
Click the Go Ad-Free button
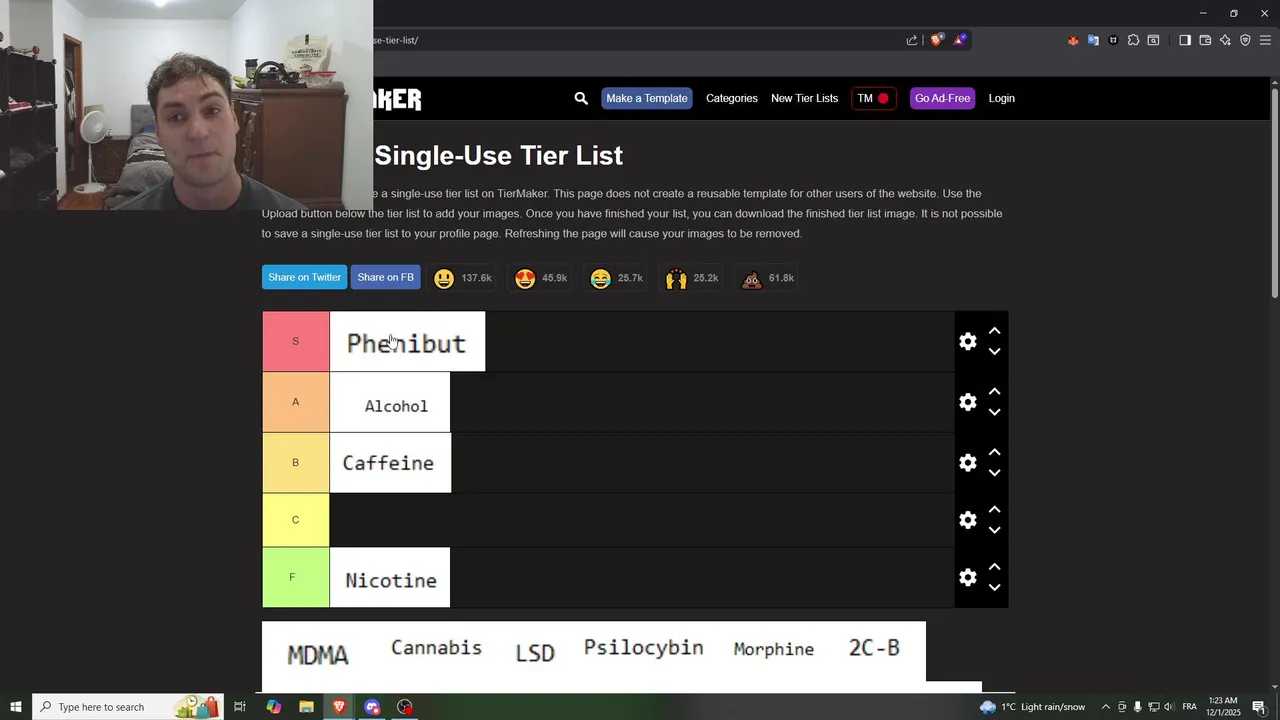point(942,98)
